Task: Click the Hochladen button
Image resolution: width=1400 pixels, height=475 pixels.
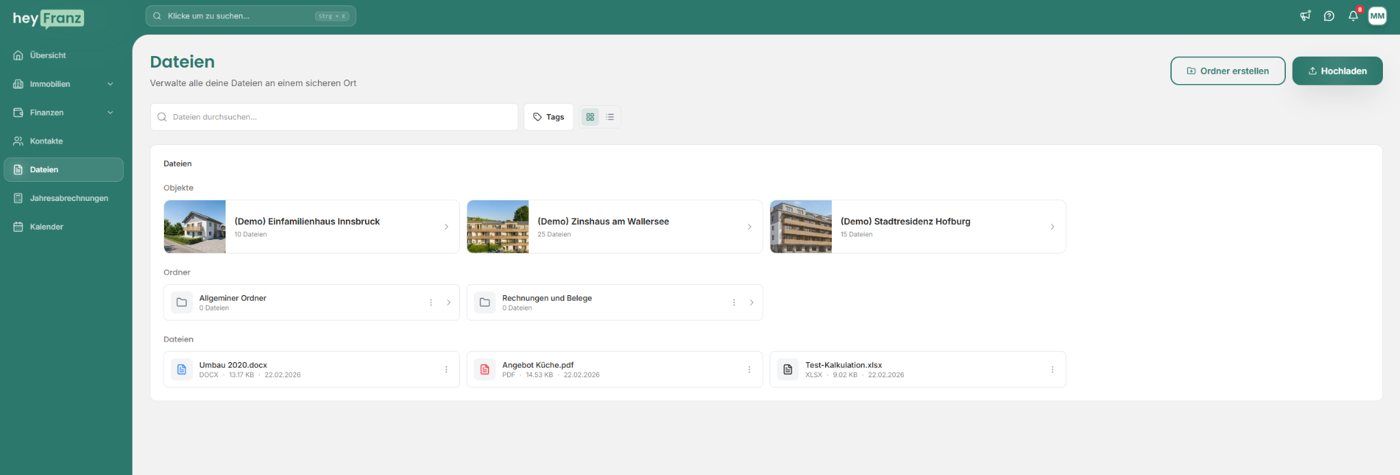Action: [x=1337, y=71]
